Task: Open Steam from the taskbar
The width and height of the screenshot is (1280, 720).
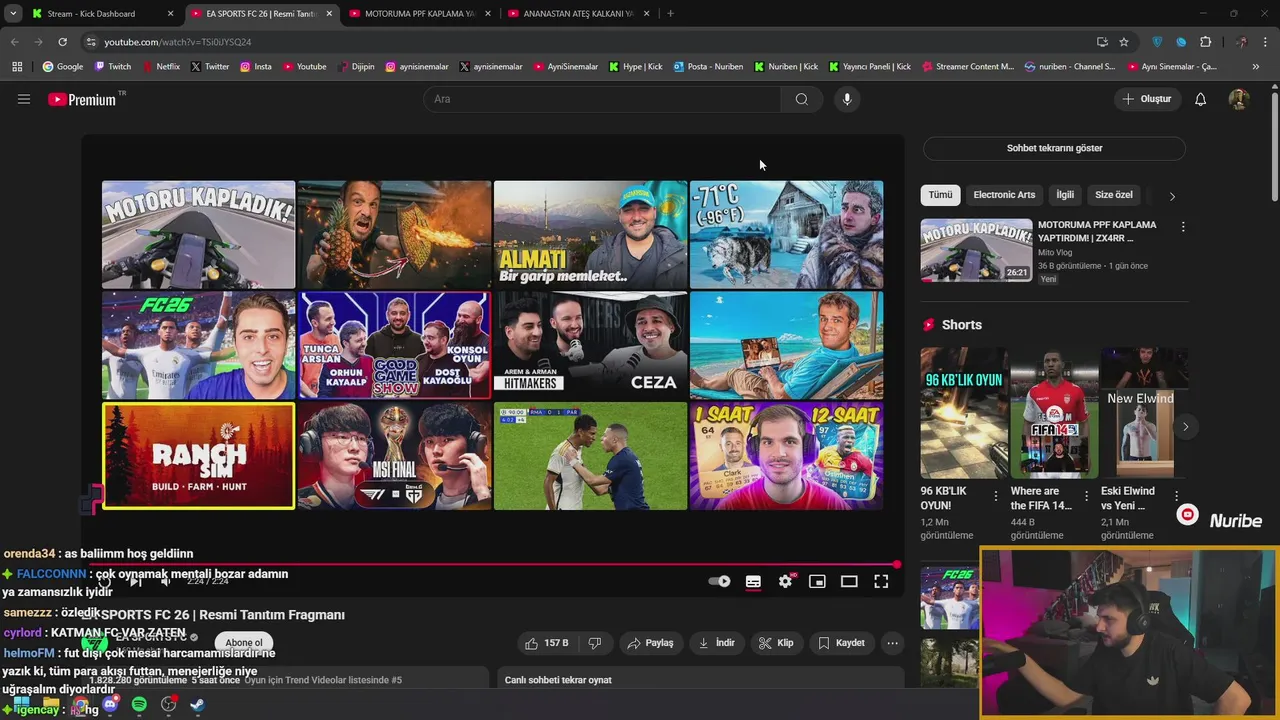Action: coord(197,705)
